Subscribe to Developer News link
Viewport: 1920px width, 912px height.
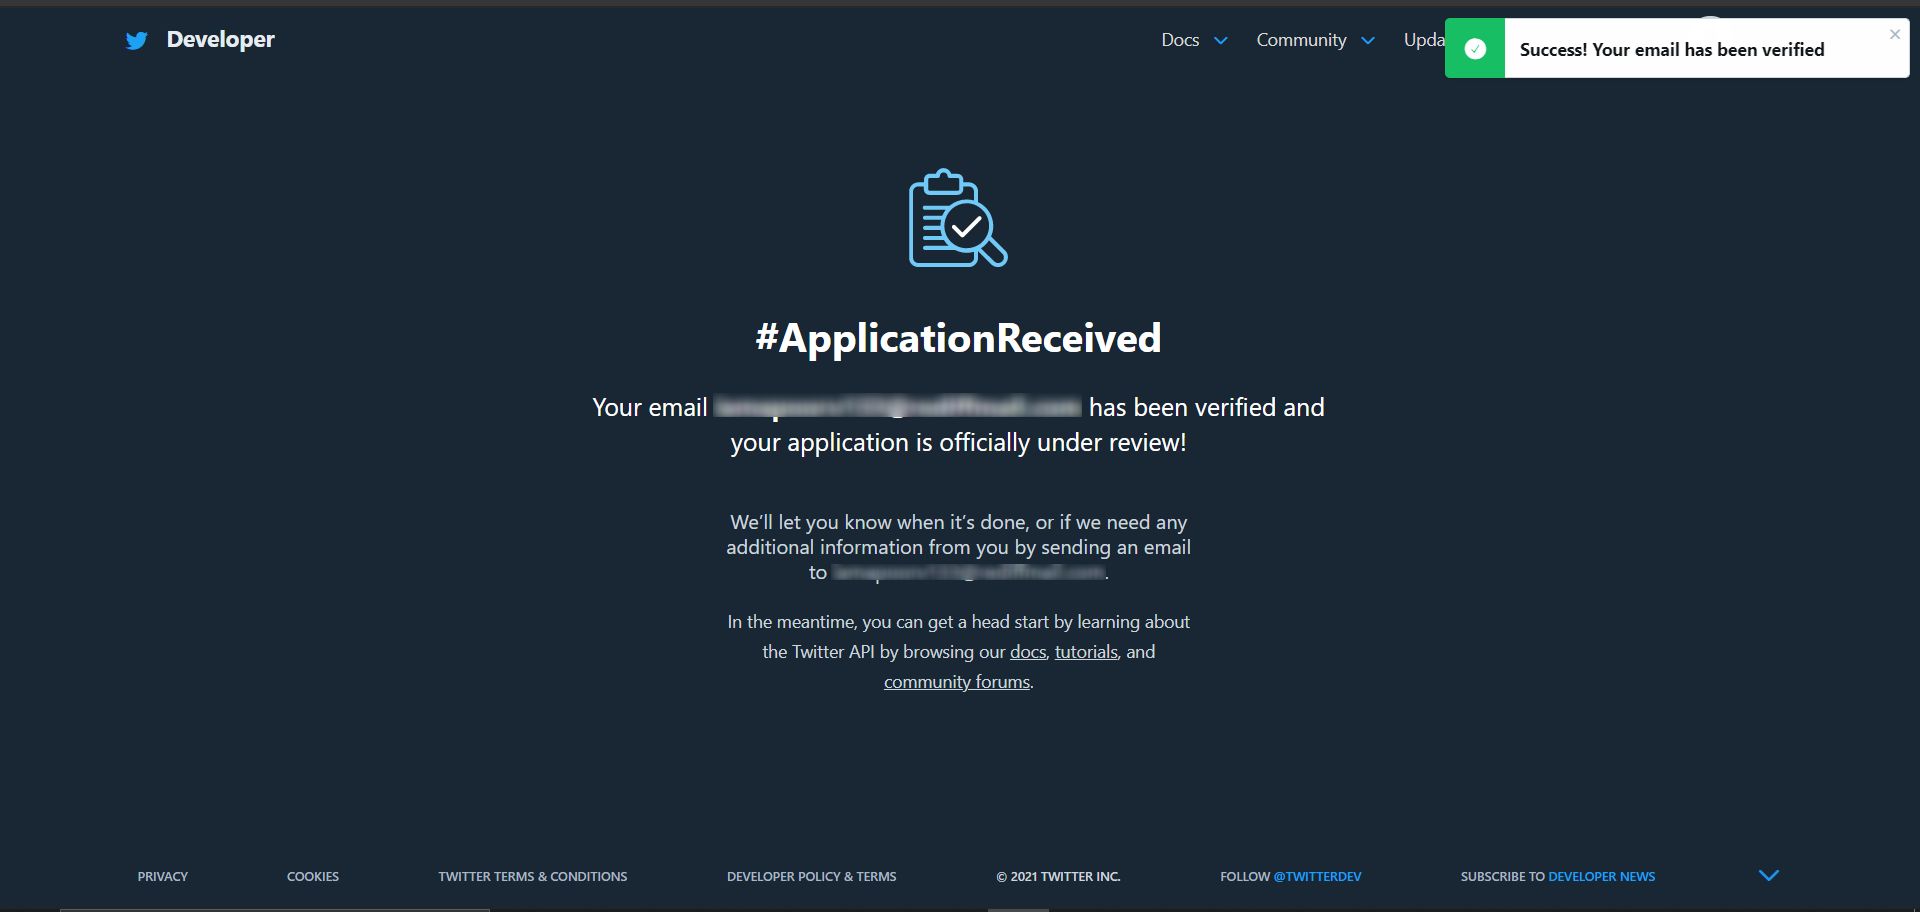1601,876
